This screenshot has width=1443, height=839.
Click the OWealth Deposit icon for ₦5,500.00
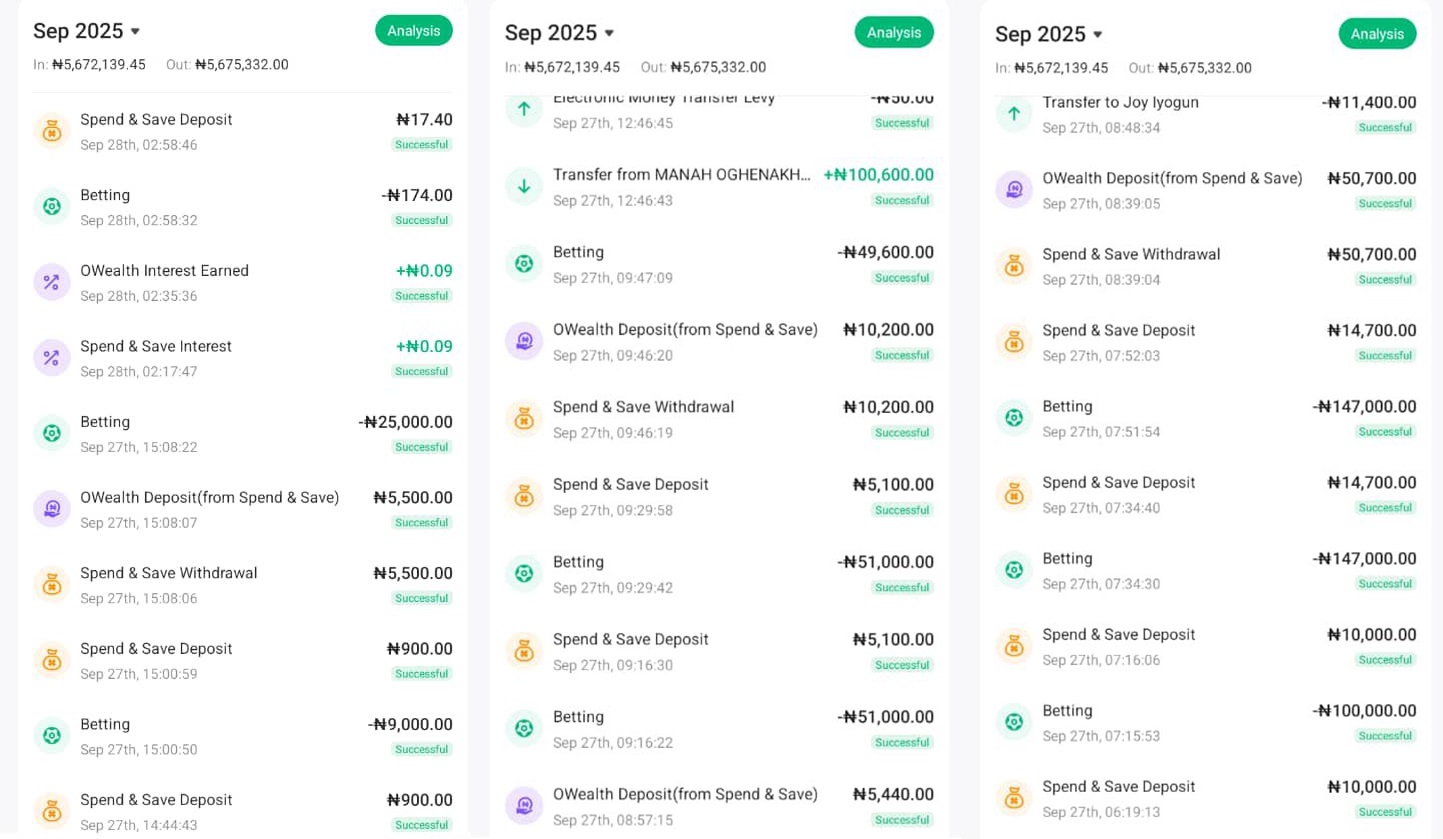pyautogui.click(x=52, y=509)
